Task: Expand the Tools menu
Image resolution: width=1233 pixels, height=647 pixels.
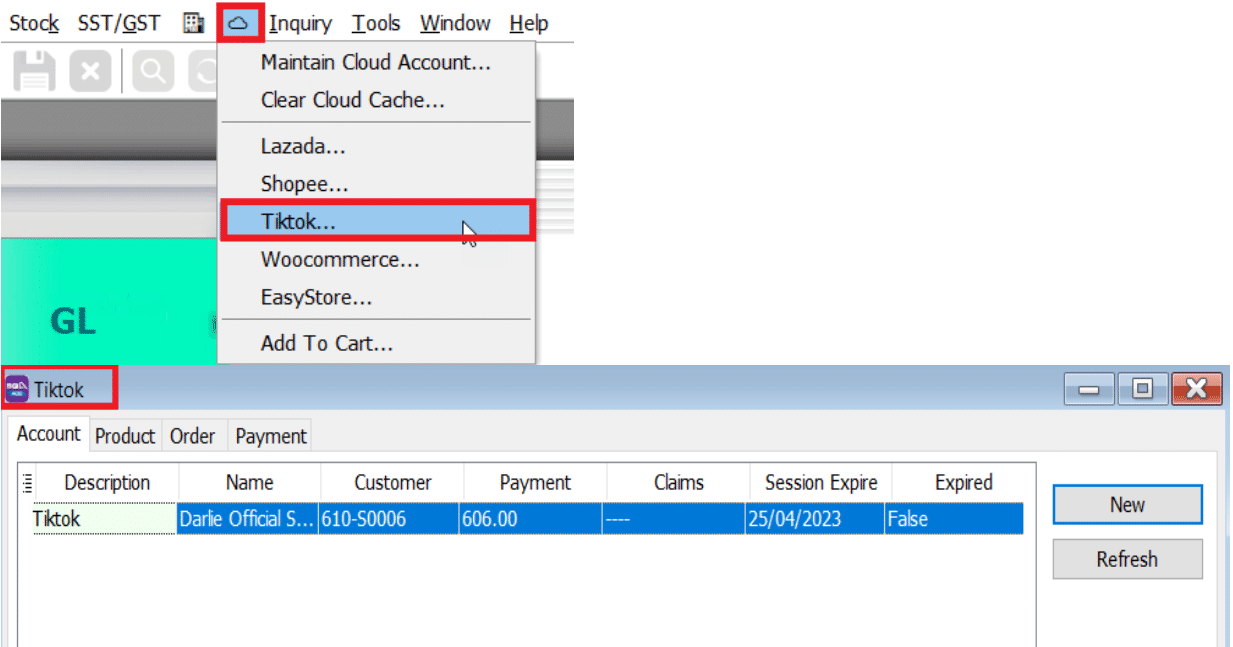Action: [376, 23]
